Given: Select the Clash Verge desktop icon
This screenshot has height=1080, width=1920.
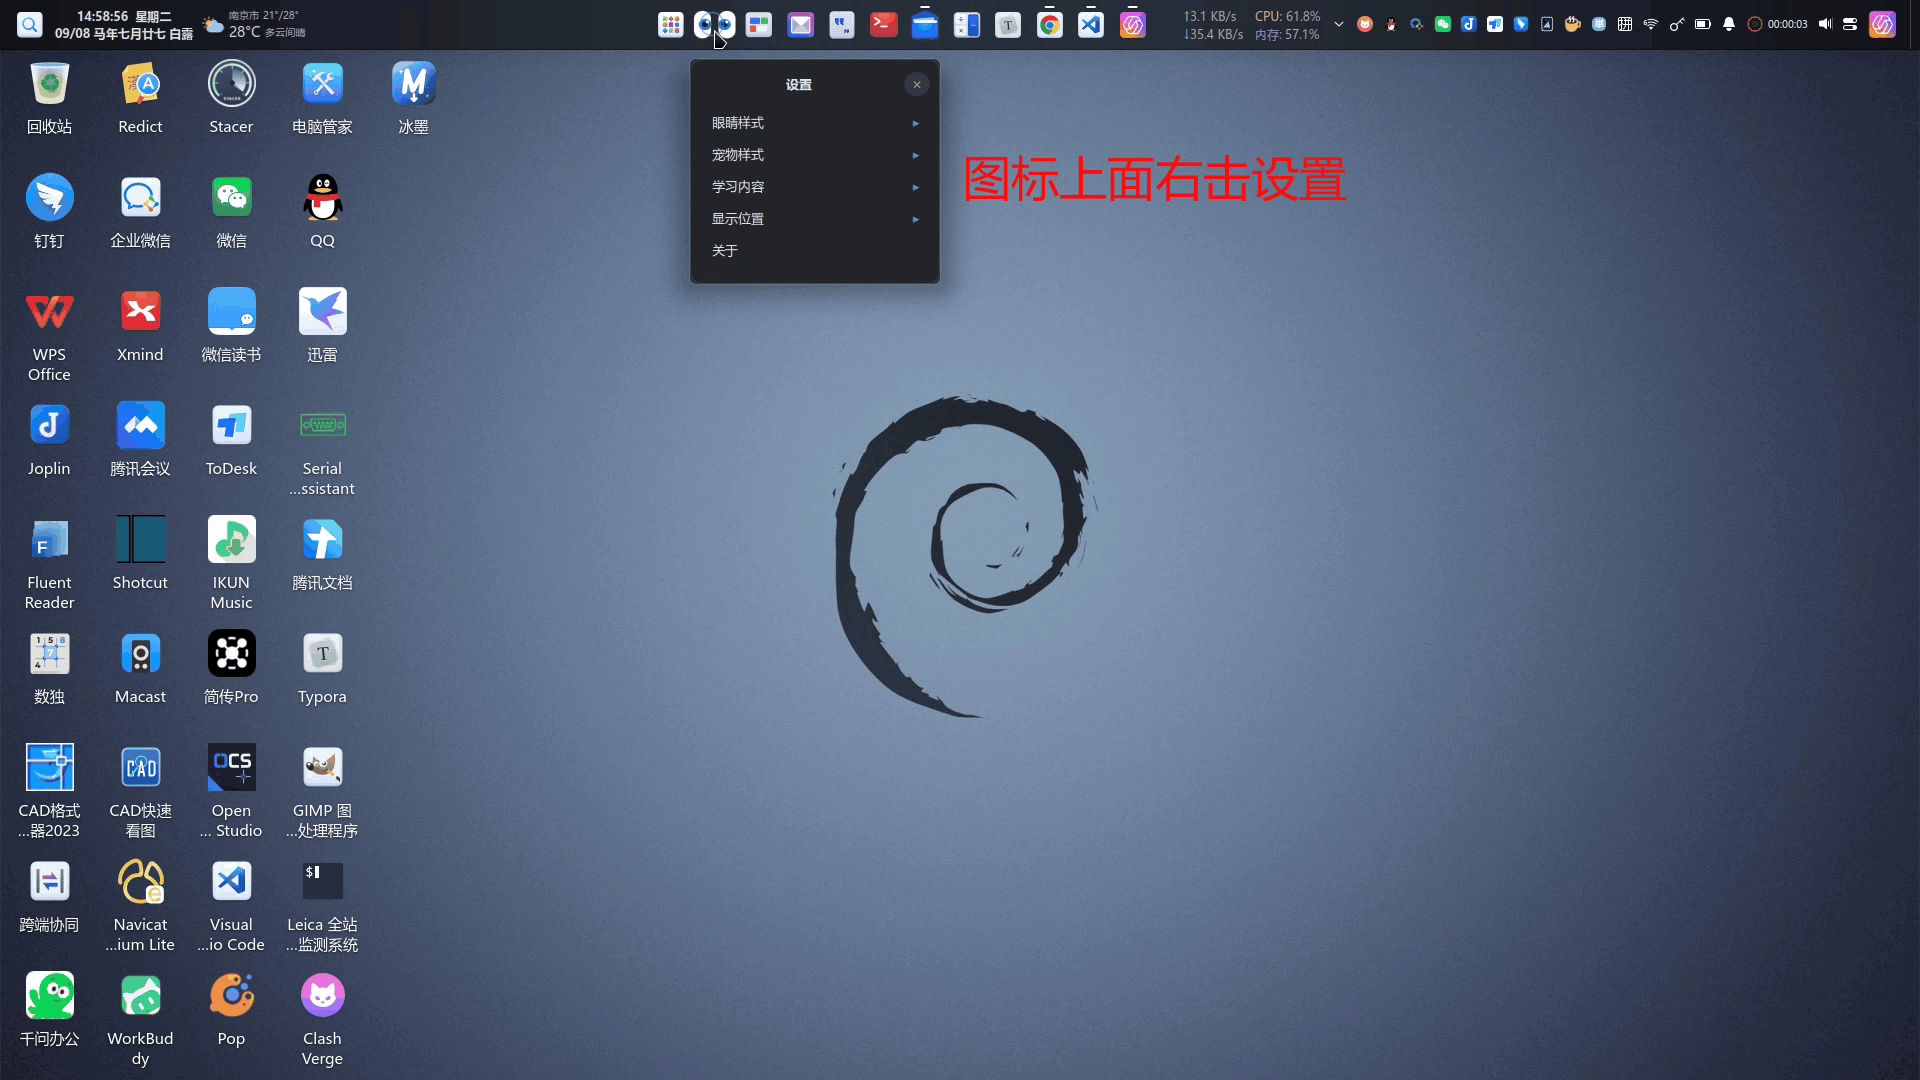Looking at the screenshot, I should pos(322,1020).
